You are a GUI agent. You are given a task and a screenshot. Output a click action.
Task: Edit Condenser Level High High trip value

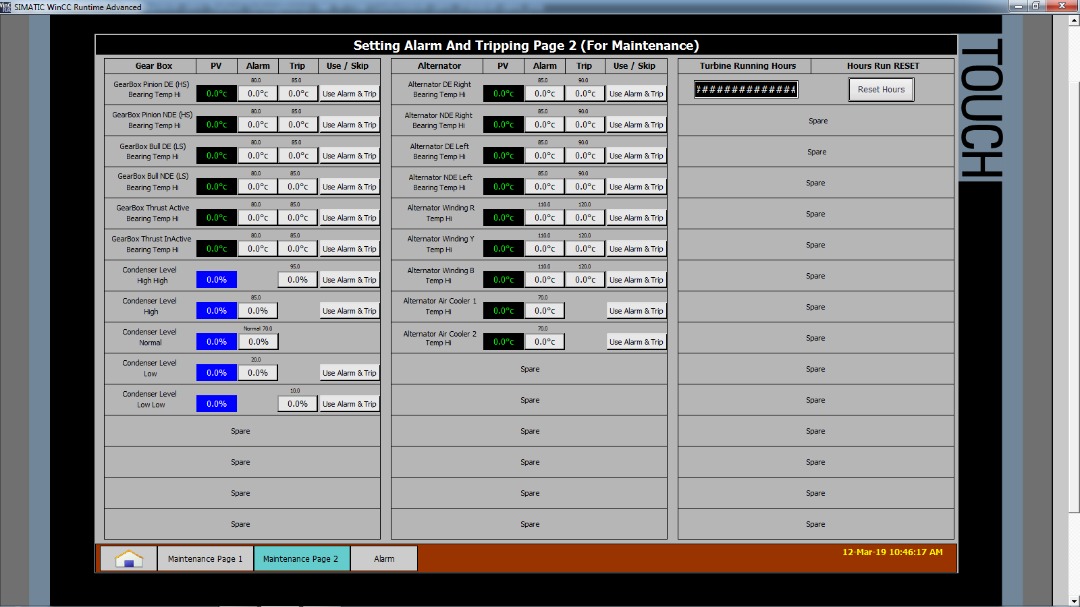pyautogui.click(x=298, y=280)
